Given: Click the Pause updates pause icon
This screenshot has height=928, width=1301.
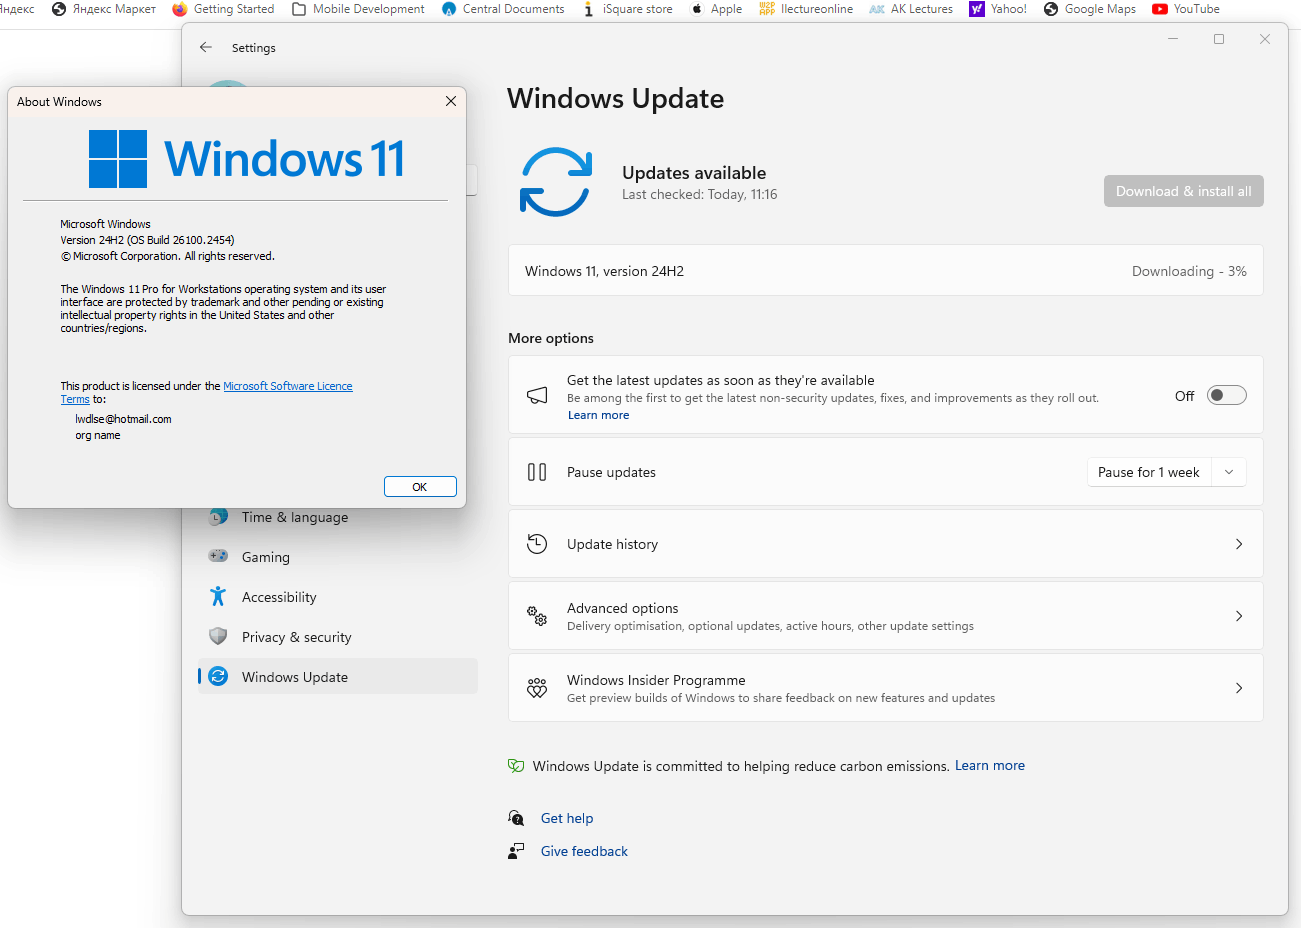Looking at the screenshot, I should pyautogui.click(x=537, y=472).
